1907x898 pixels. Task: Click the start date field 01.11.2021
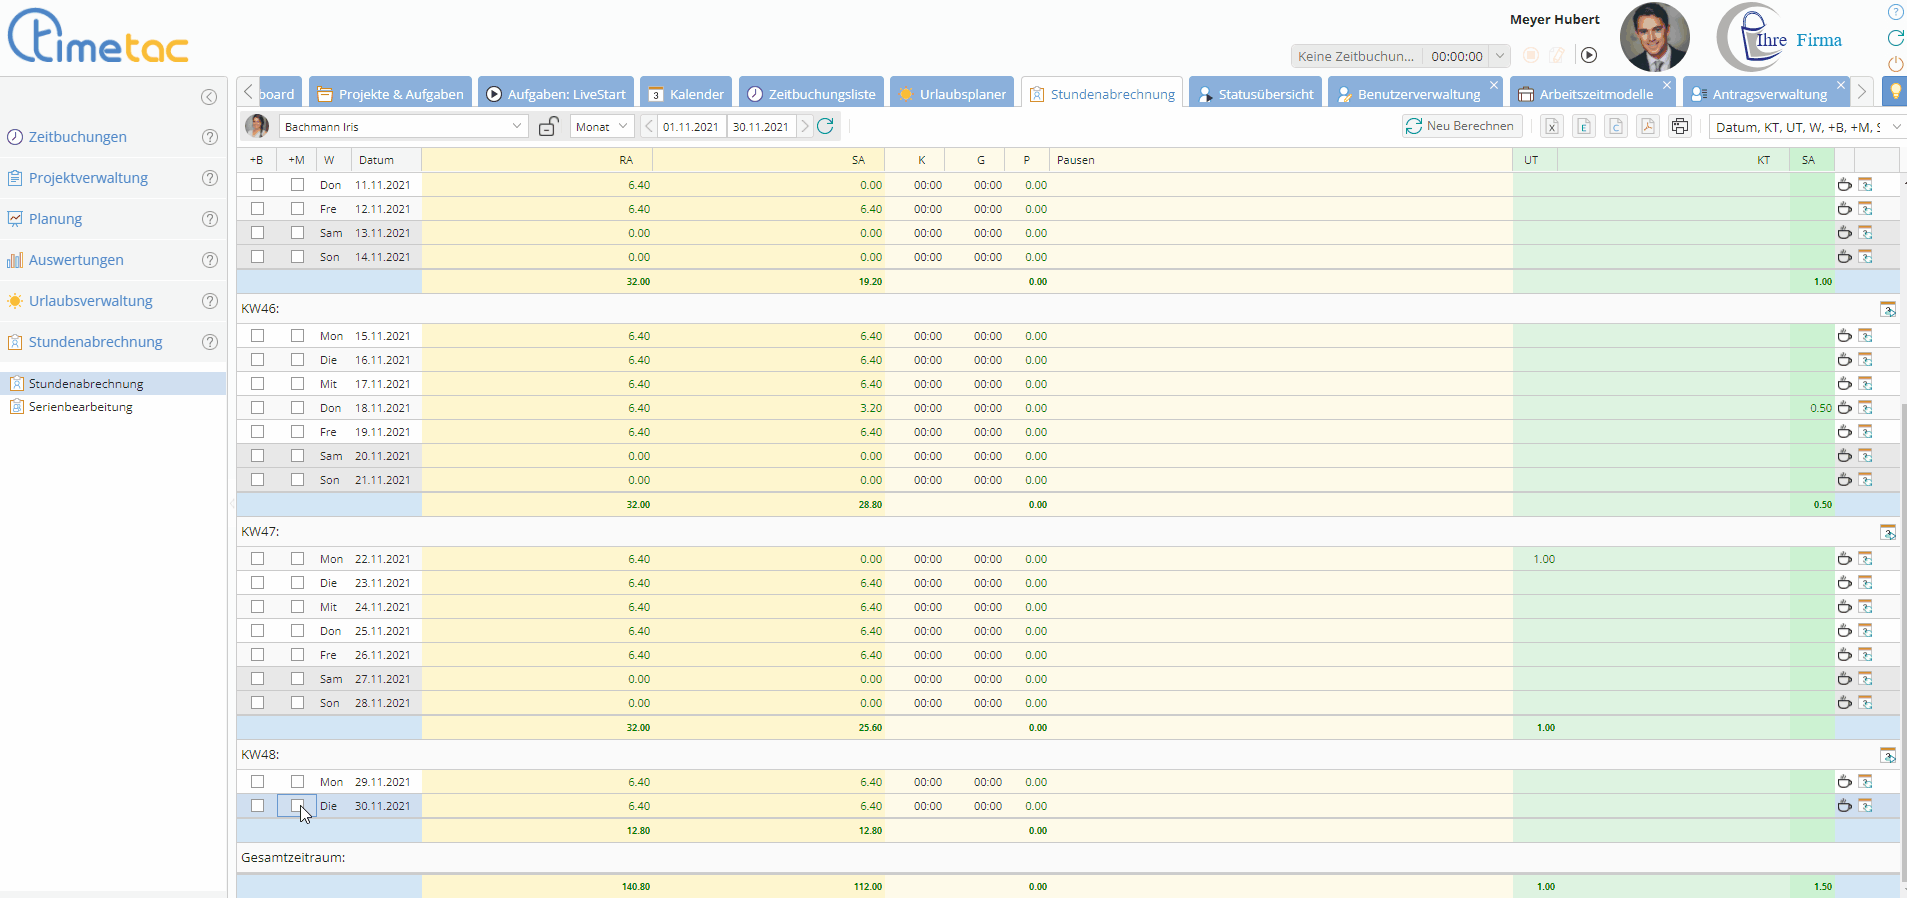tap(690, 127)
